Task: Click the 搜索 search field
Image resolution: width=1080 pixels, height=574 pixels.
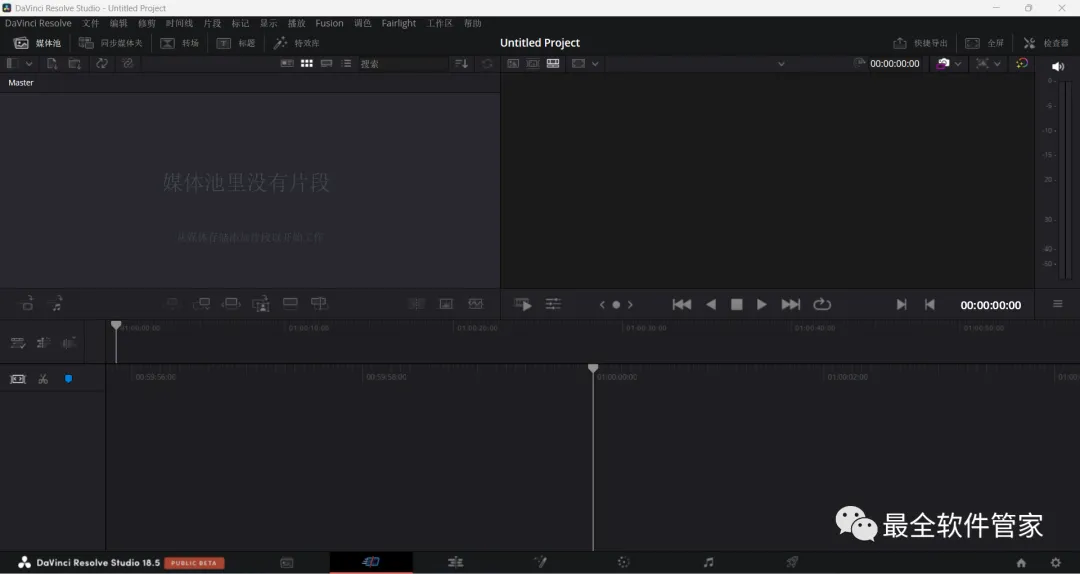Action: [403, 63]
